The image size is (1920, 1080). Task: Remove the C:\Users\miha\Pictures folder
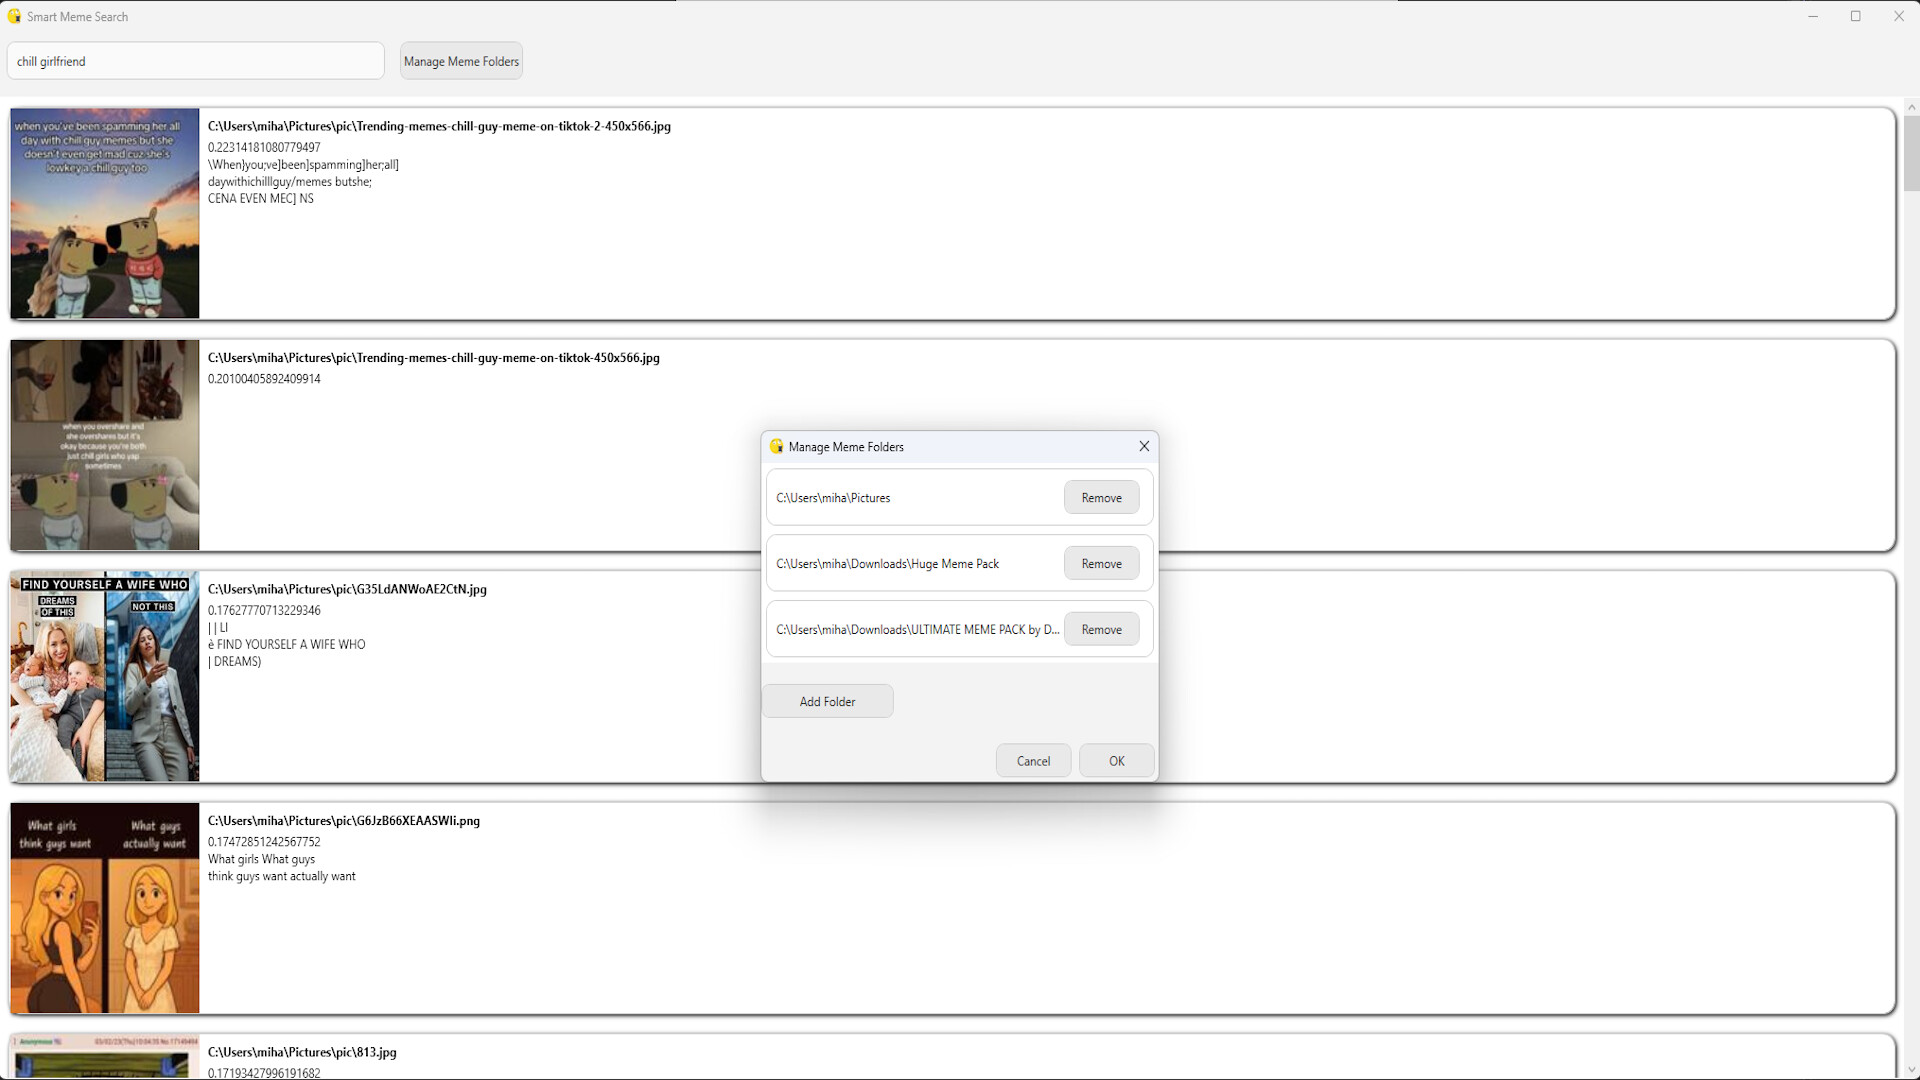(x=1101, y=497)
